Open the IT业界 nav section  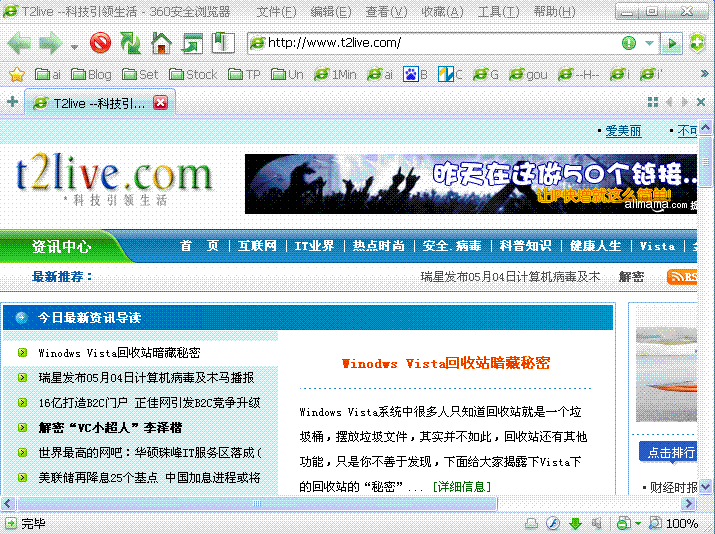click(x=314, y=246)
